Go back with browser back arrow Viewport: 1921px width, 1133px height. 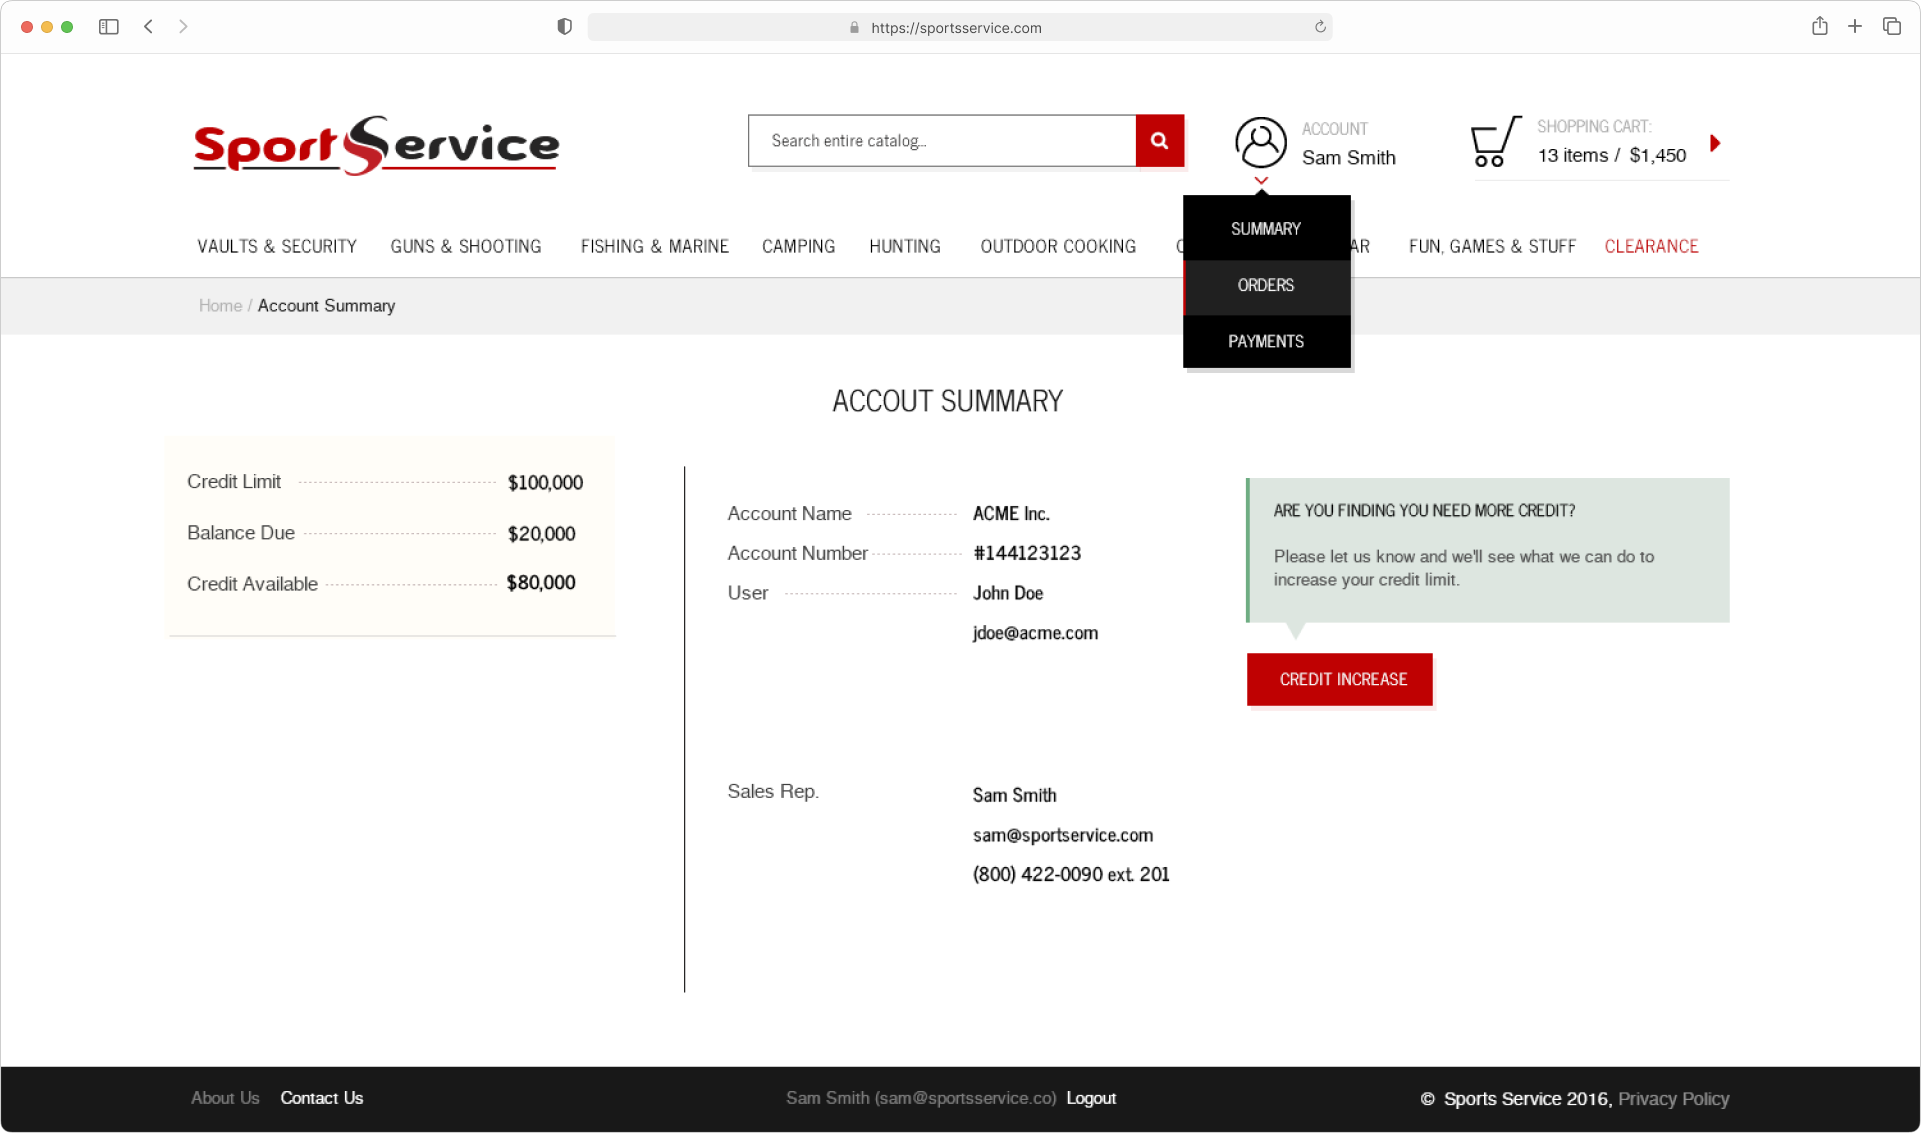149,27
